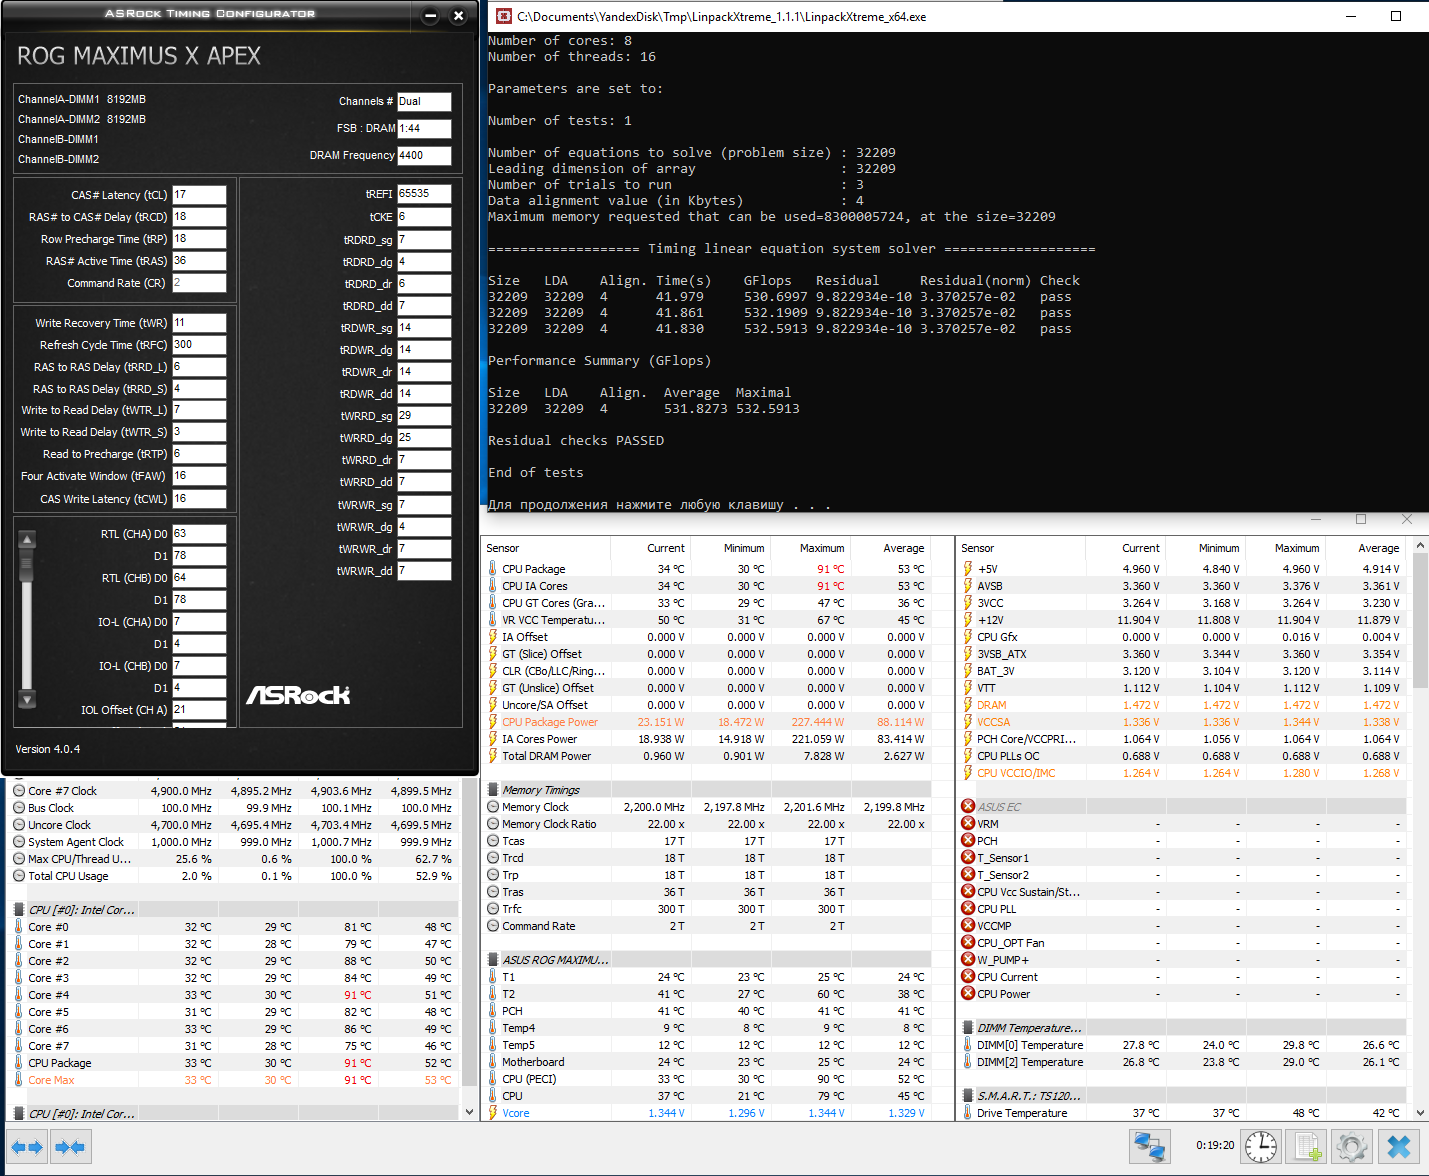Click the RTL (CHA) D0 field showing 63
1429x1176 pixels.
pos(199,534)
